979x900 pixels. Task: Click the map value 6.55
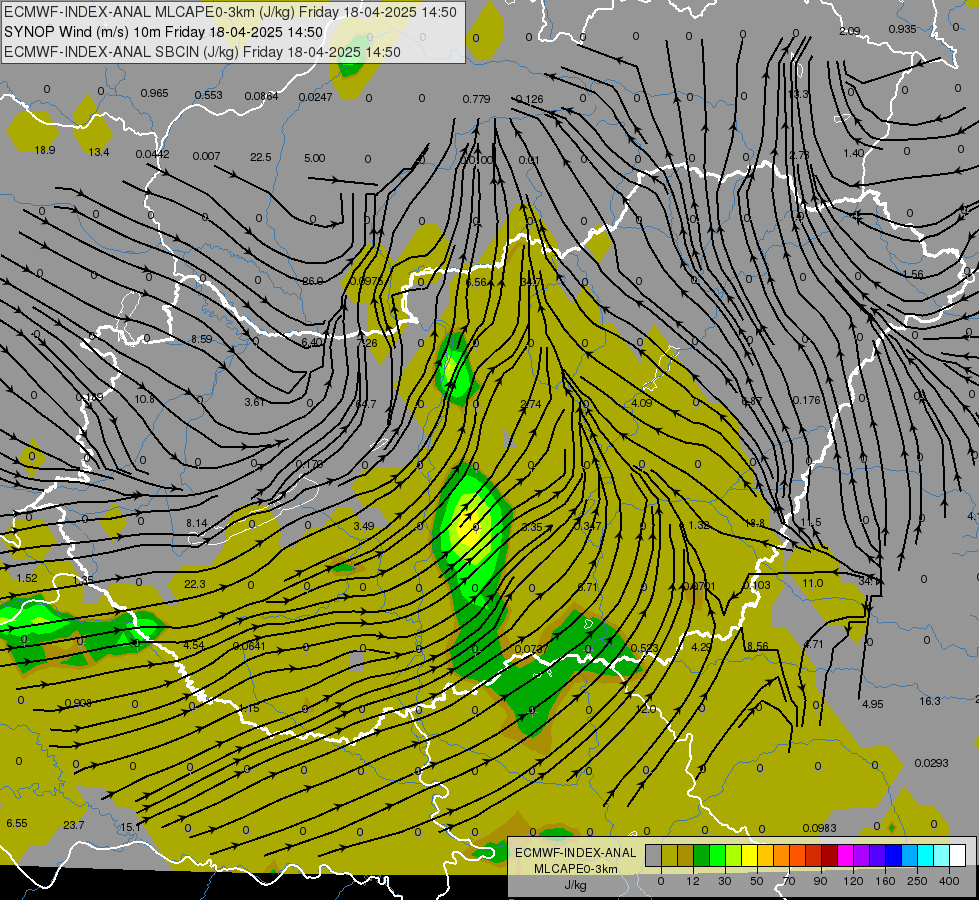[x=17, y=823]
